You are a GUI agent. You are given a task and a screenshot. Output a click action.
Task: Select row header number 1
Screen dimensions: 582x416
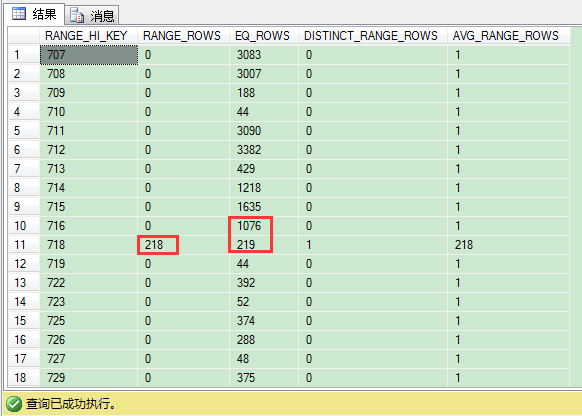tap(24, 55)
